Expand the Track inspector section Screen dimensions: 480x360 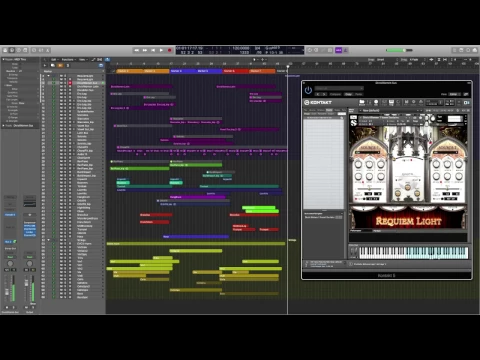tap(3, 126)
